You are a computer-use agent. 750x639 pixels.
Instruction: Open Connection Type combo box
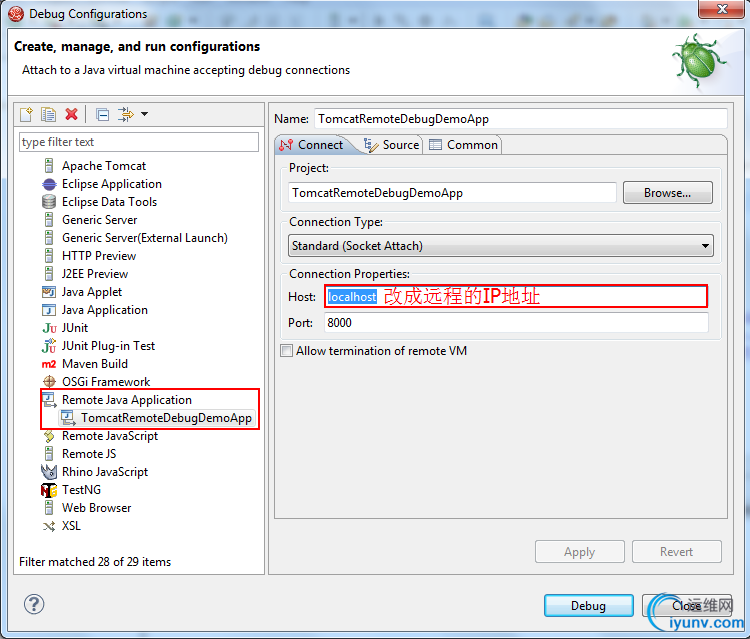pos(501,246)
